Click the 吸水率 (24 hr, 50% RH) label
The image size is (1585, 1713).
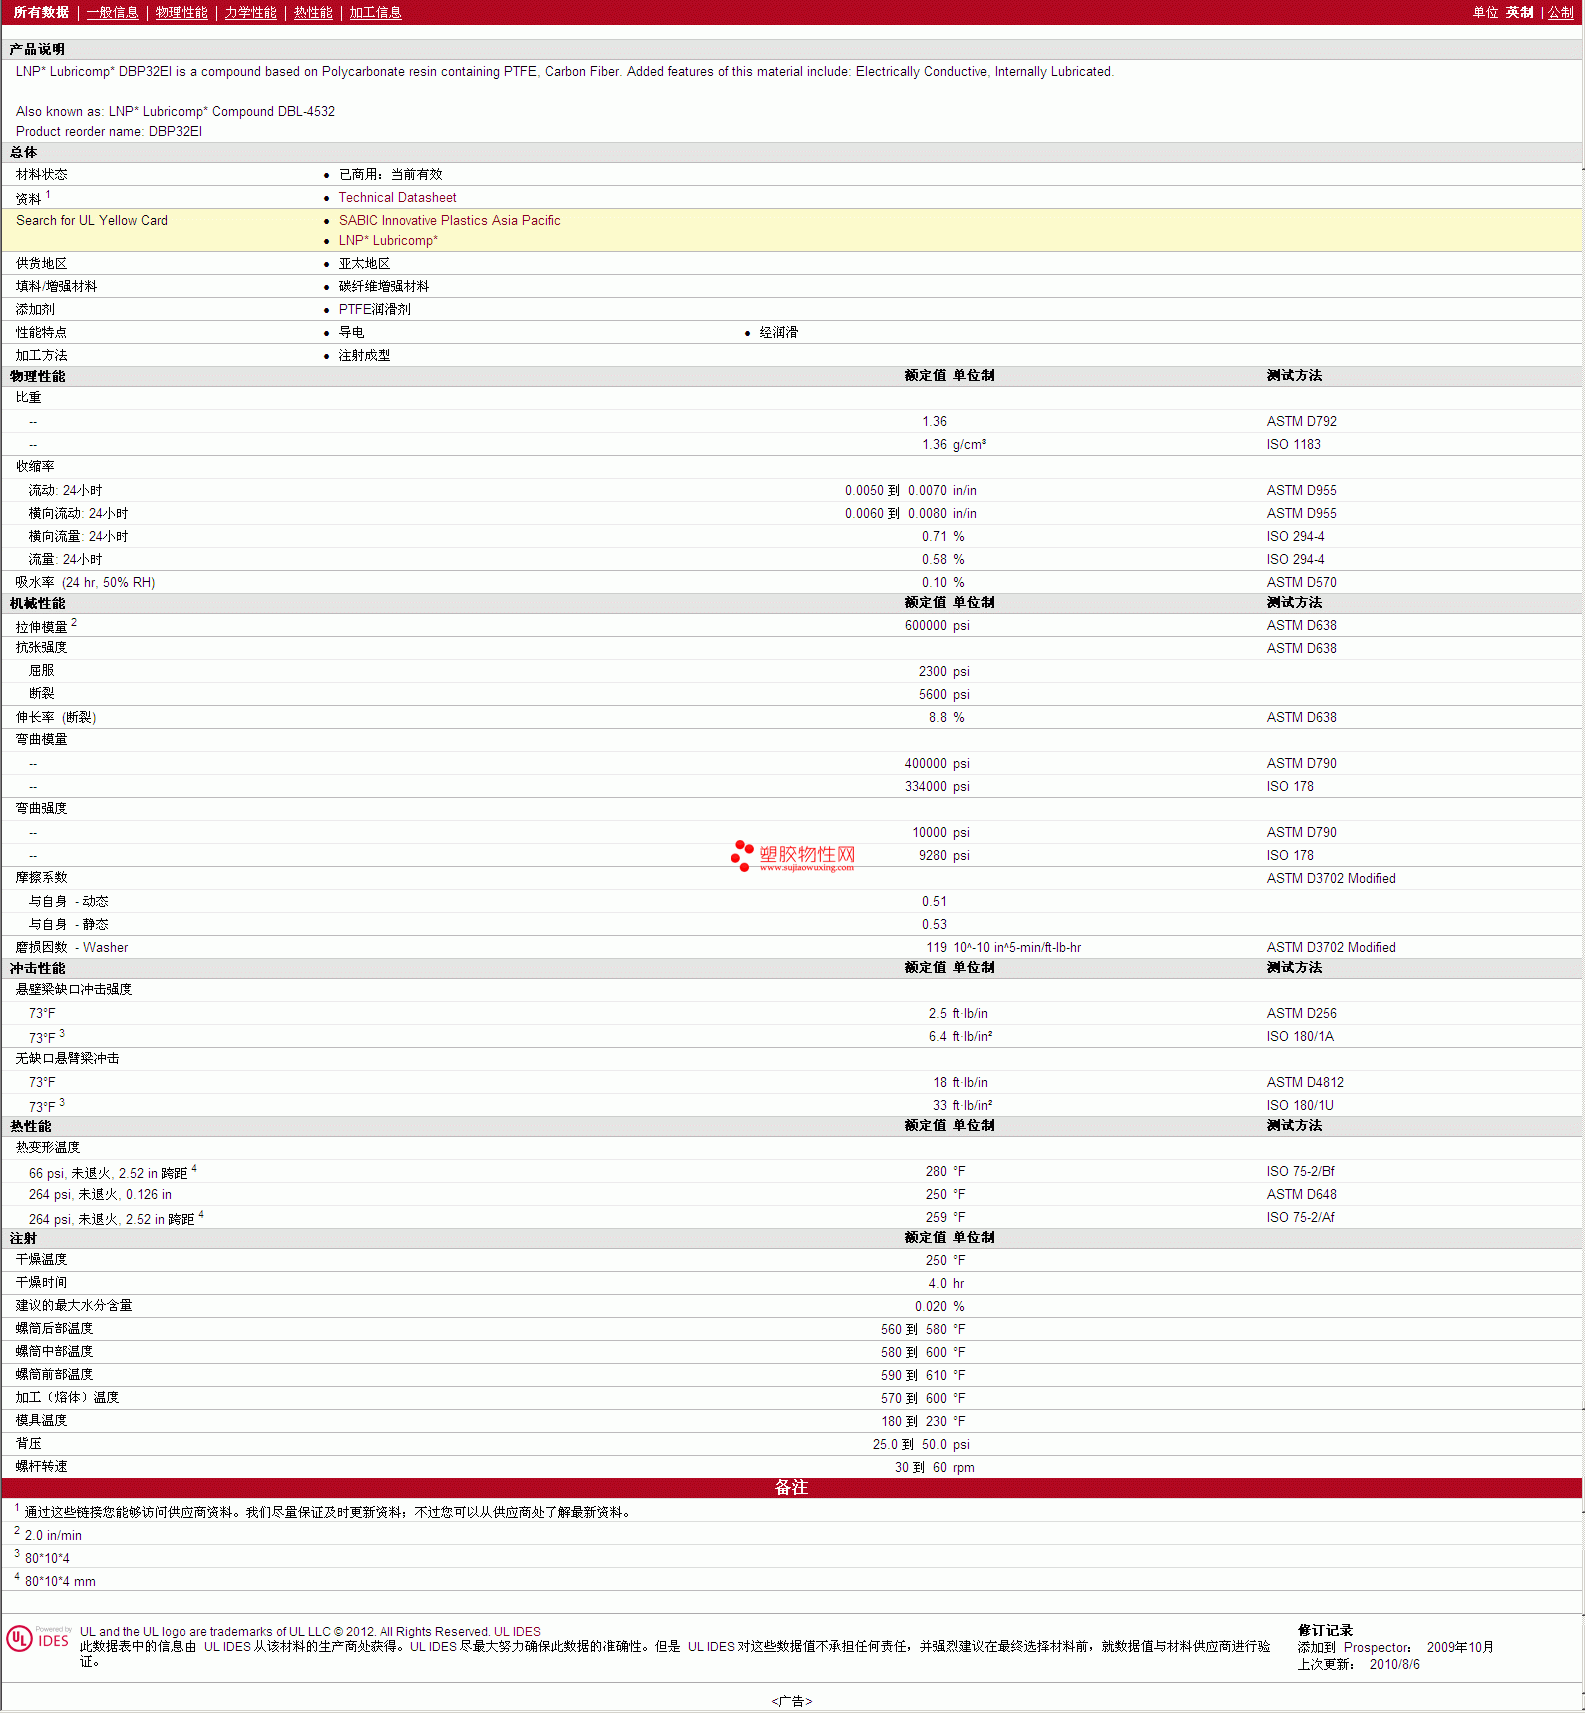click(85, 583)
